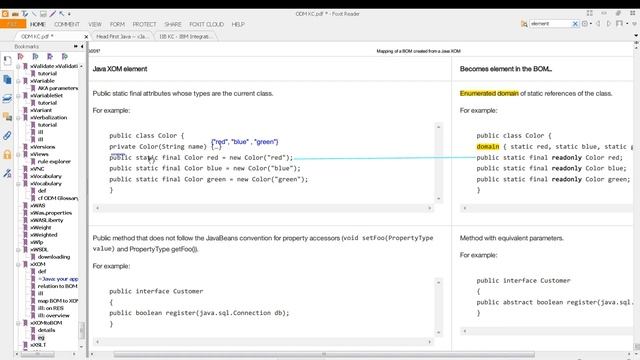
Task: Select the rule explorer bookmark
Action: click(54, 162)
